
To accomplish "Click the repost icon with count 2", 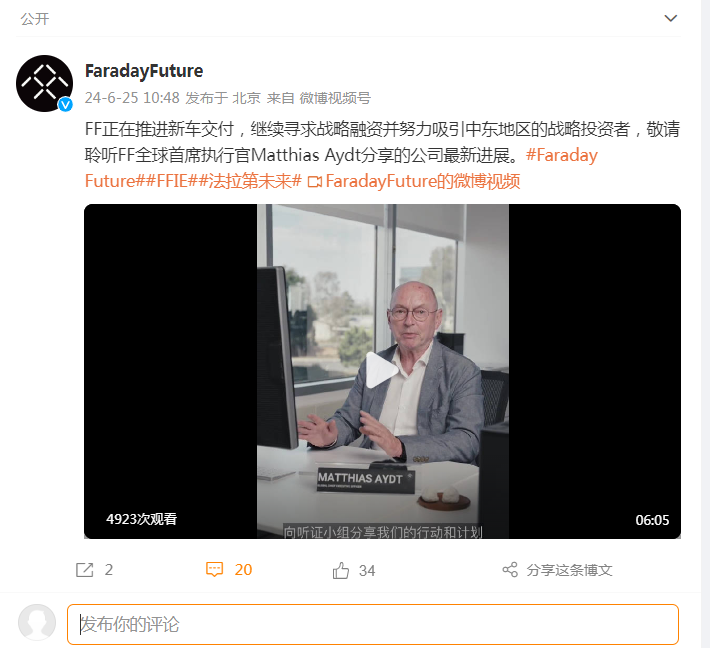I will point(85,570).
